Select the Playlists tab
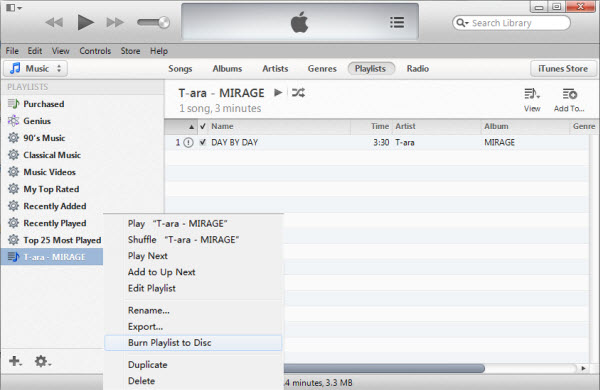600x390 pixels. point(370,69)
